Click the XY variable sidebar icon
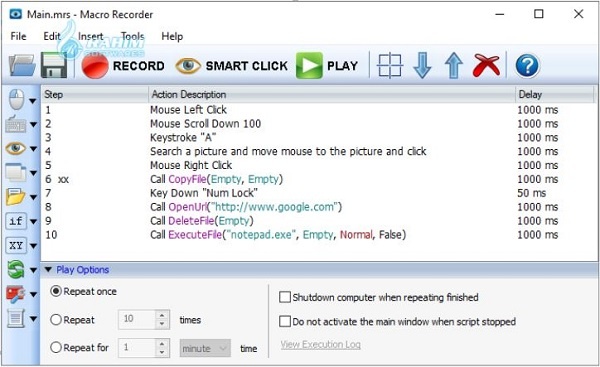The image size is (600, 367). coord(16,245)
